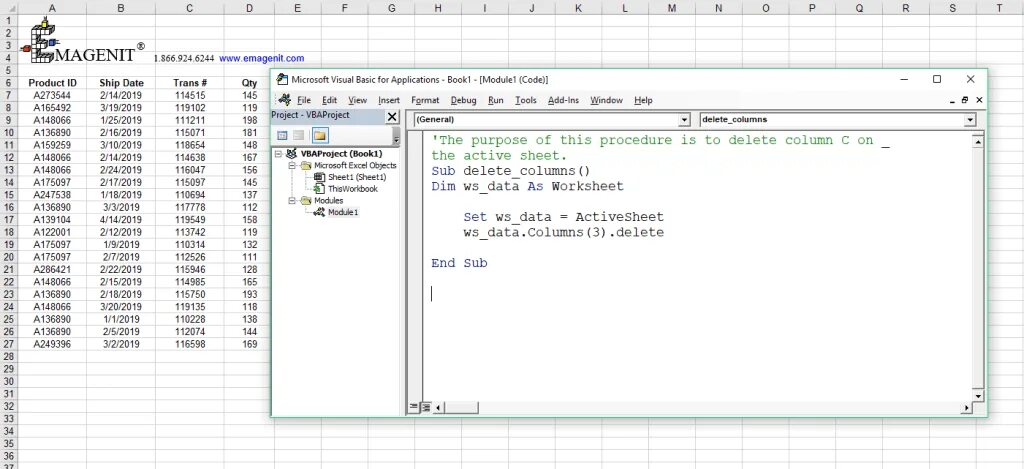1024x469 pixels.
Task: Click the Sheet1 worksheet icon in project tree
Action: point(319,177)
